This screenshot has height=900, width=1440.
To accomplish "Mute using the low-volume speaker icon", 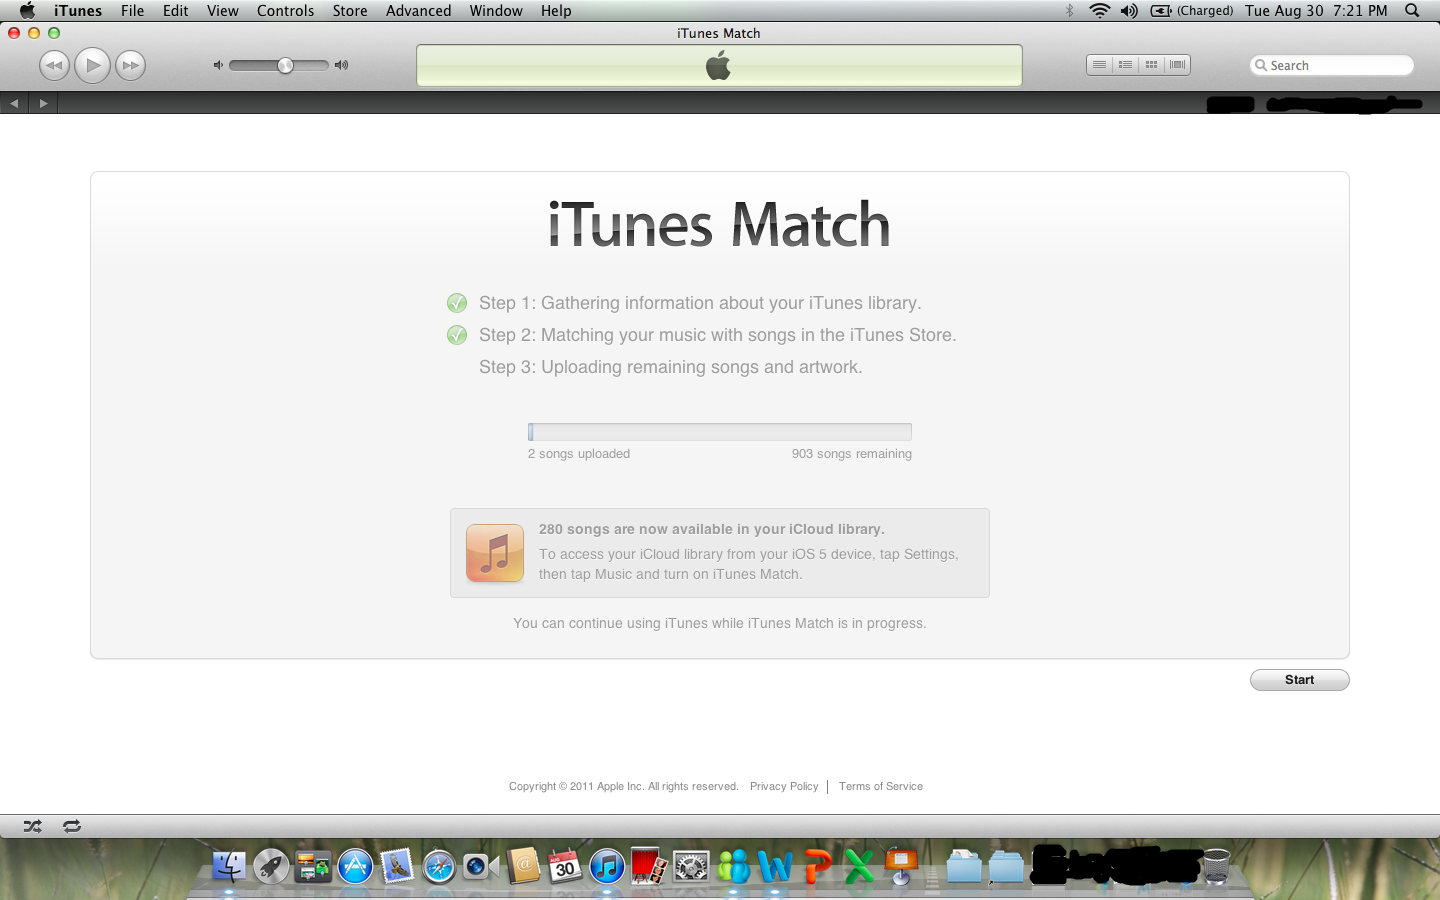I will (218, 65).
